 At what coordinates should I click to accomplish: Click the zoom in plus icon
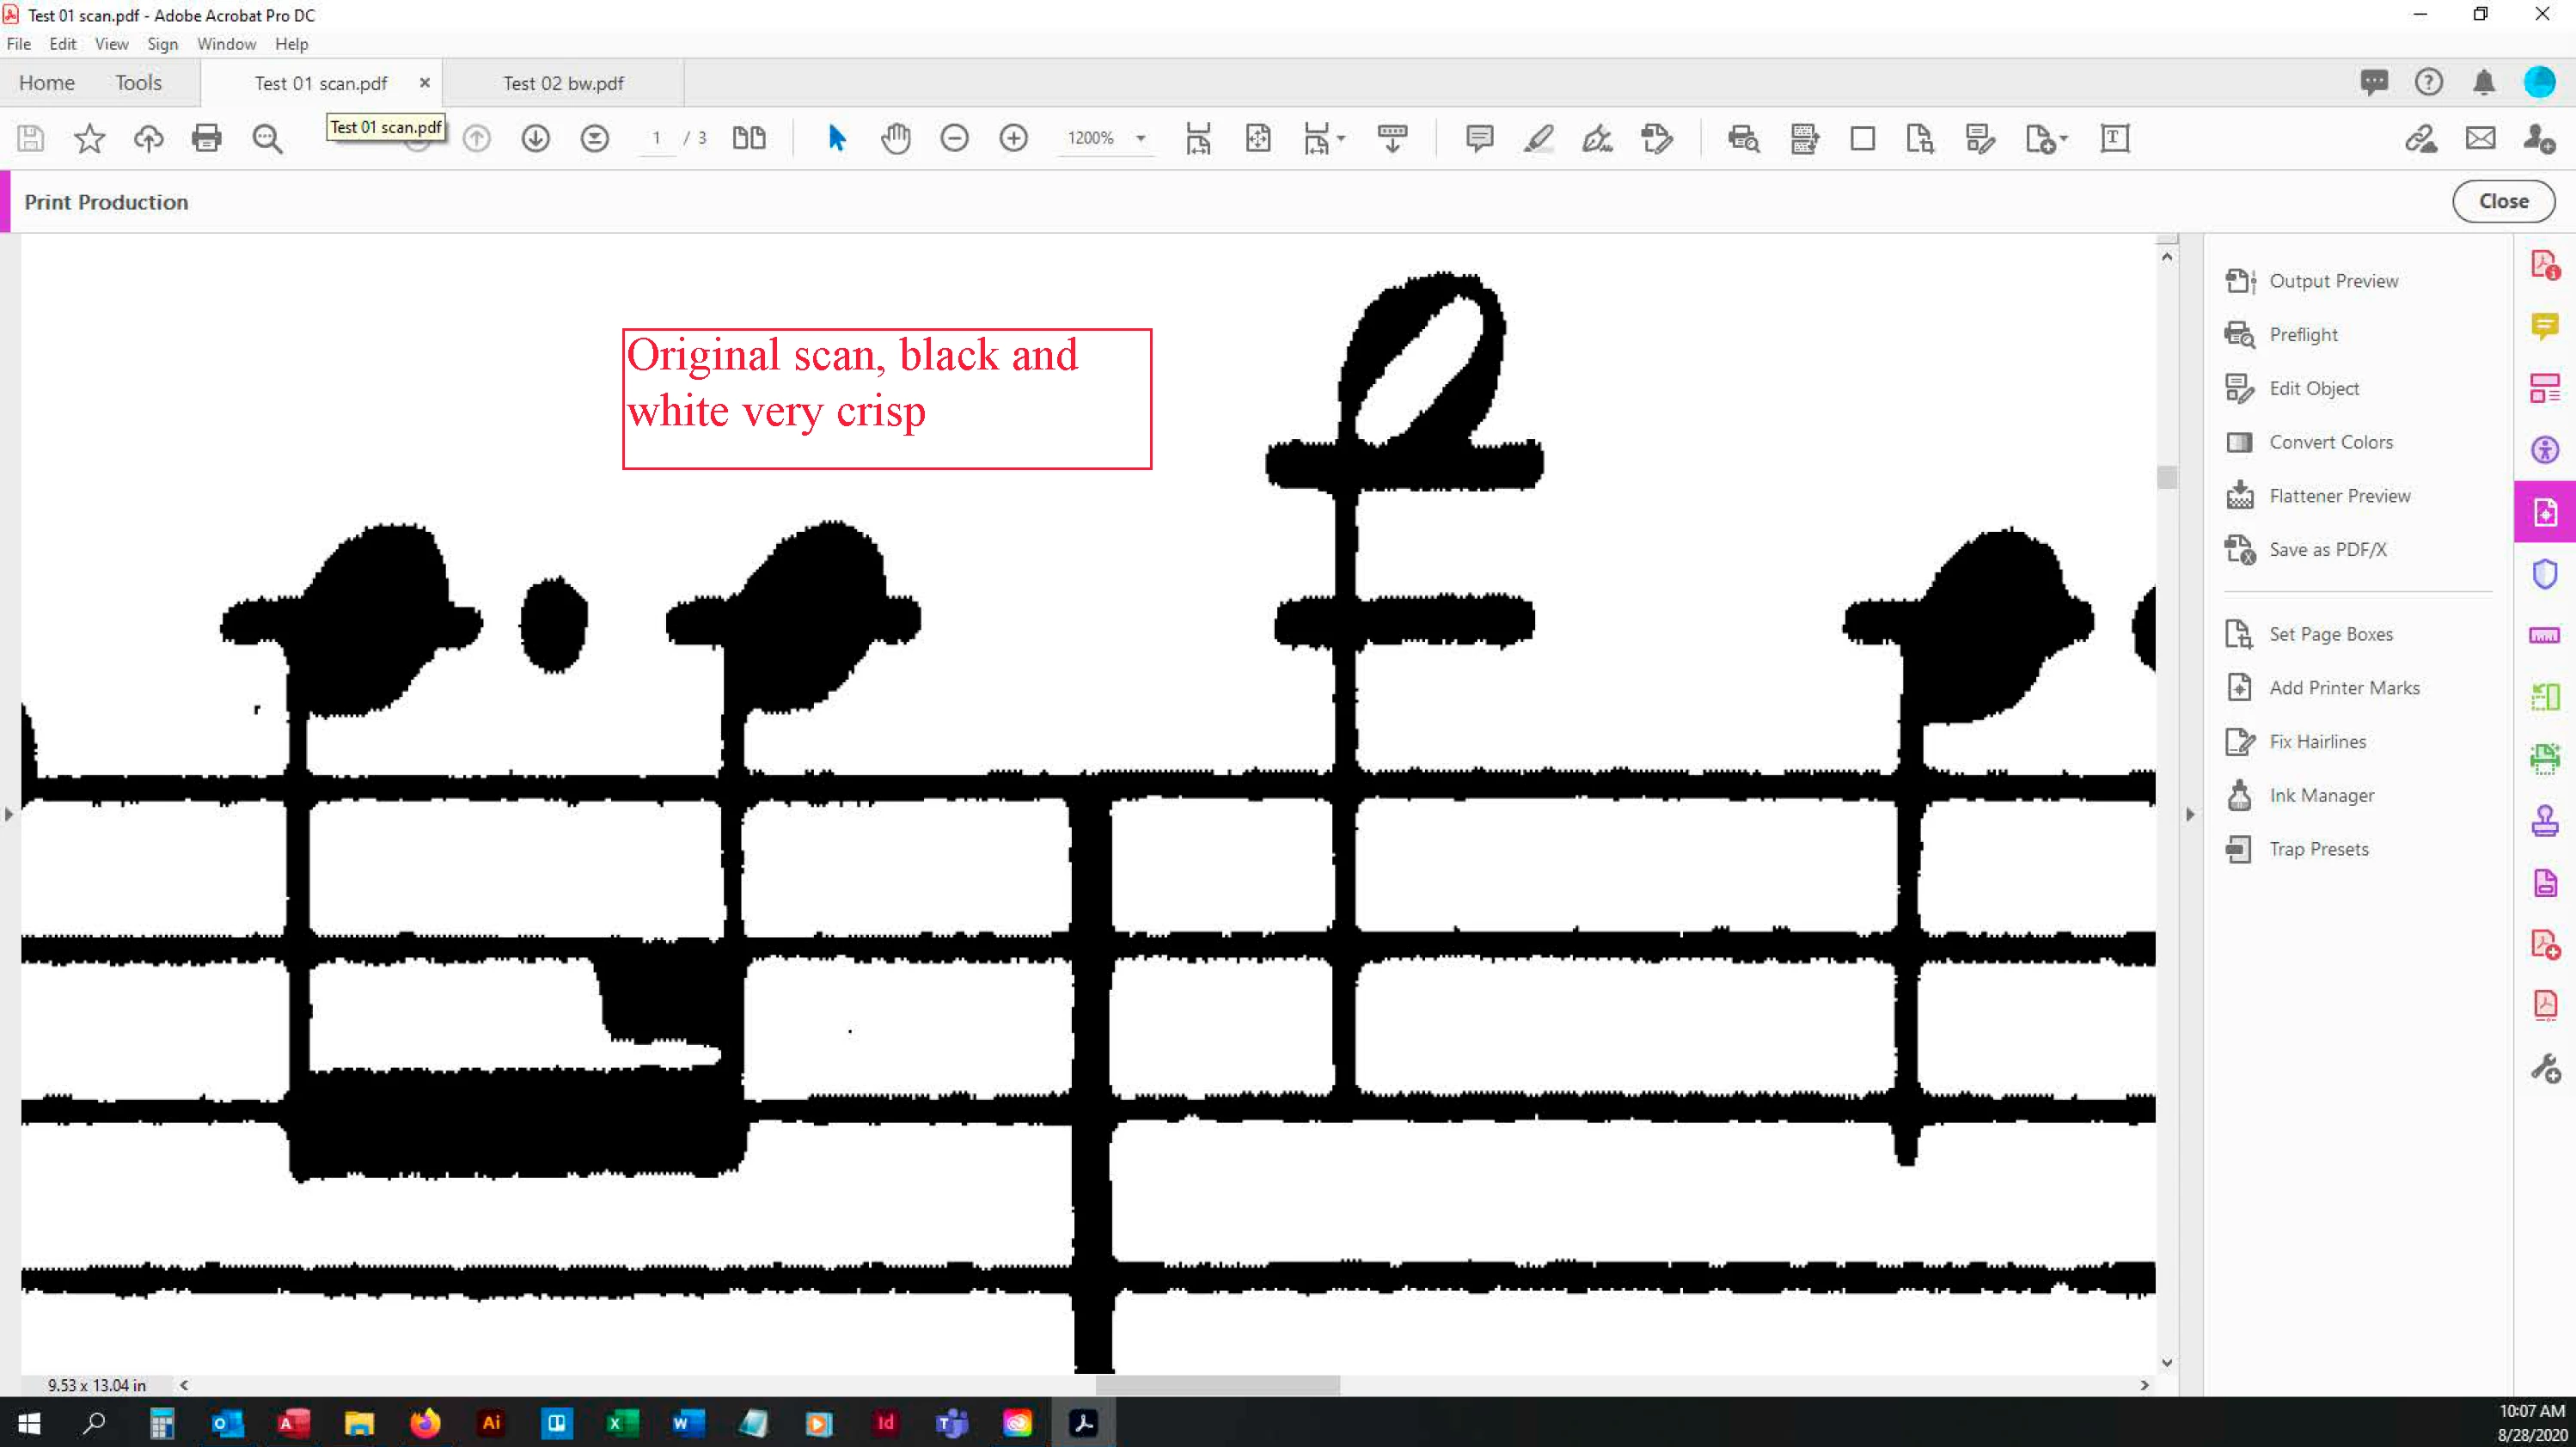click(1013, 138)
